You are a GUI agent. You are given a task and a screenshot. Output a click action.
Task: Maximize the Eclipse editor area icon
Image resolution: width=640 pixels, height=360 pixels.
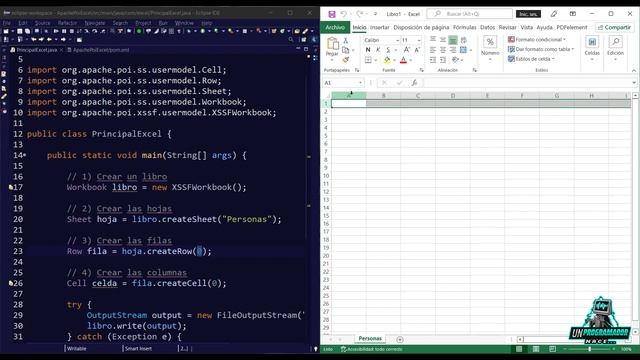(306, 49)
